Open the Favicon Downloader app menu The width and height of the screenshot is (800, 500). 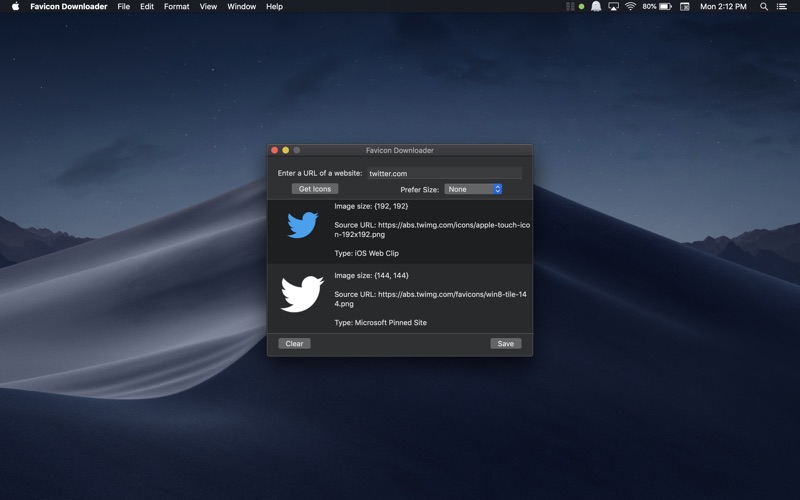(69, 7)
